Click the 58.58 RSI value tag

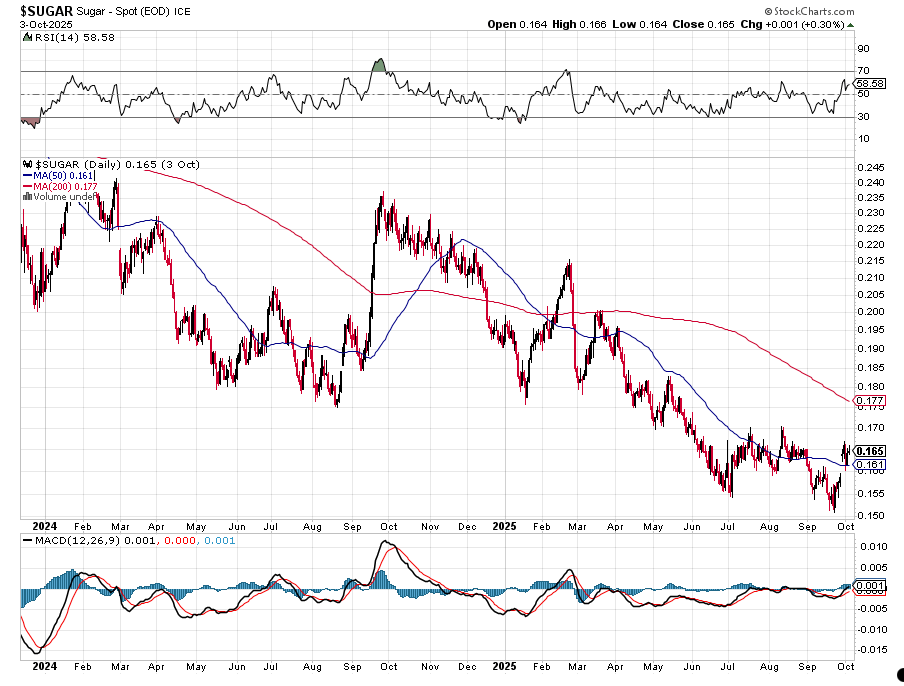point(869,84)
